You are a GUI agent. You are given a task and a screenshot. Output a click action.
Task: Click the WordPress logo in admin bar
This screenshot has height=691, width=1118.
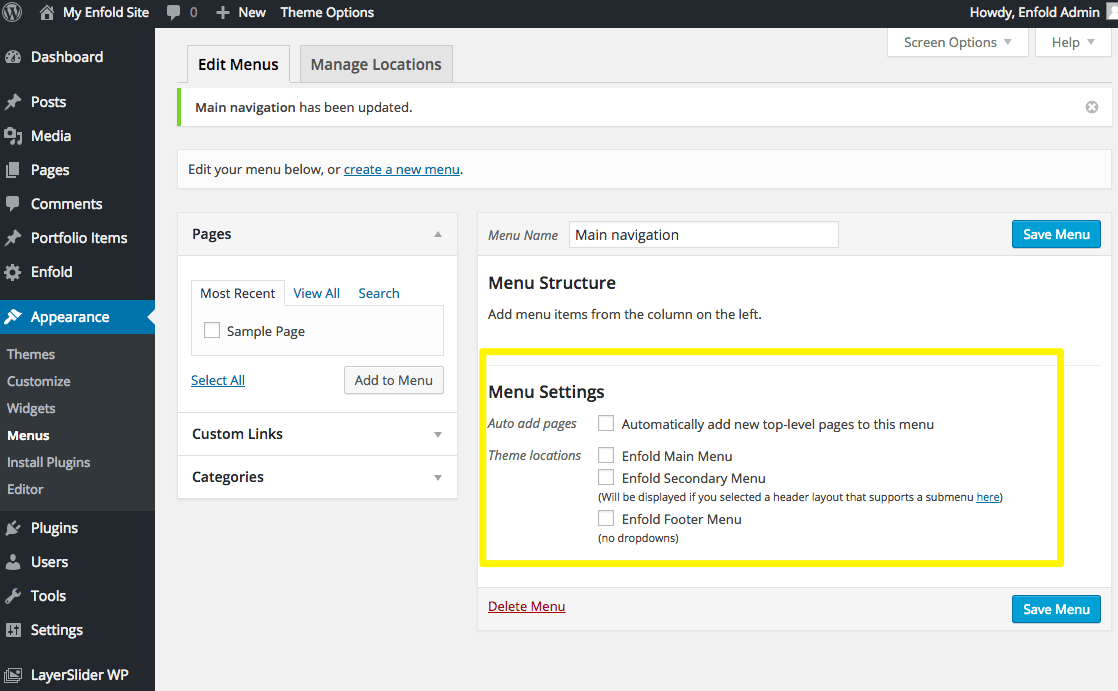tap(12, 13)
